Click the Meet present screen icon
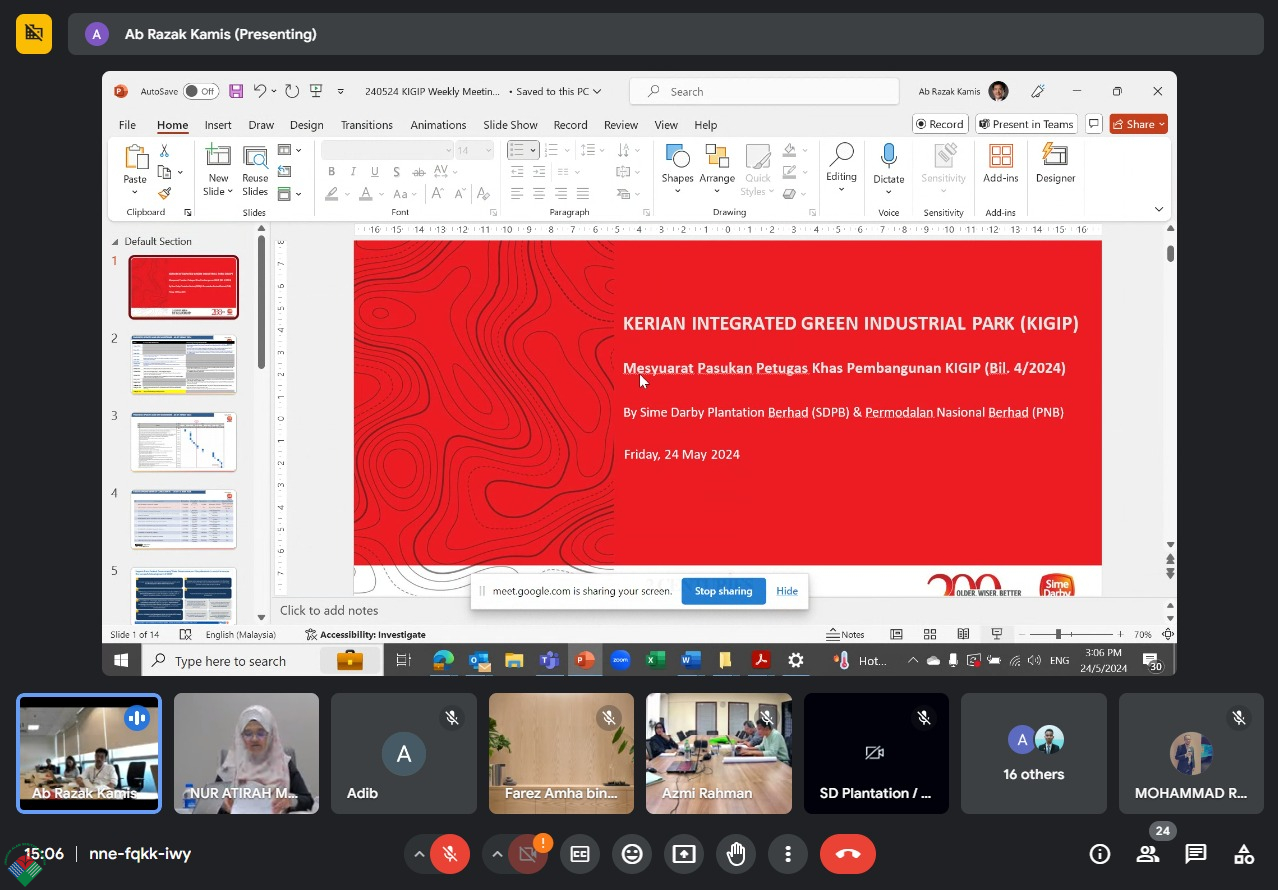1278x890 pixels. pos(684,854)
